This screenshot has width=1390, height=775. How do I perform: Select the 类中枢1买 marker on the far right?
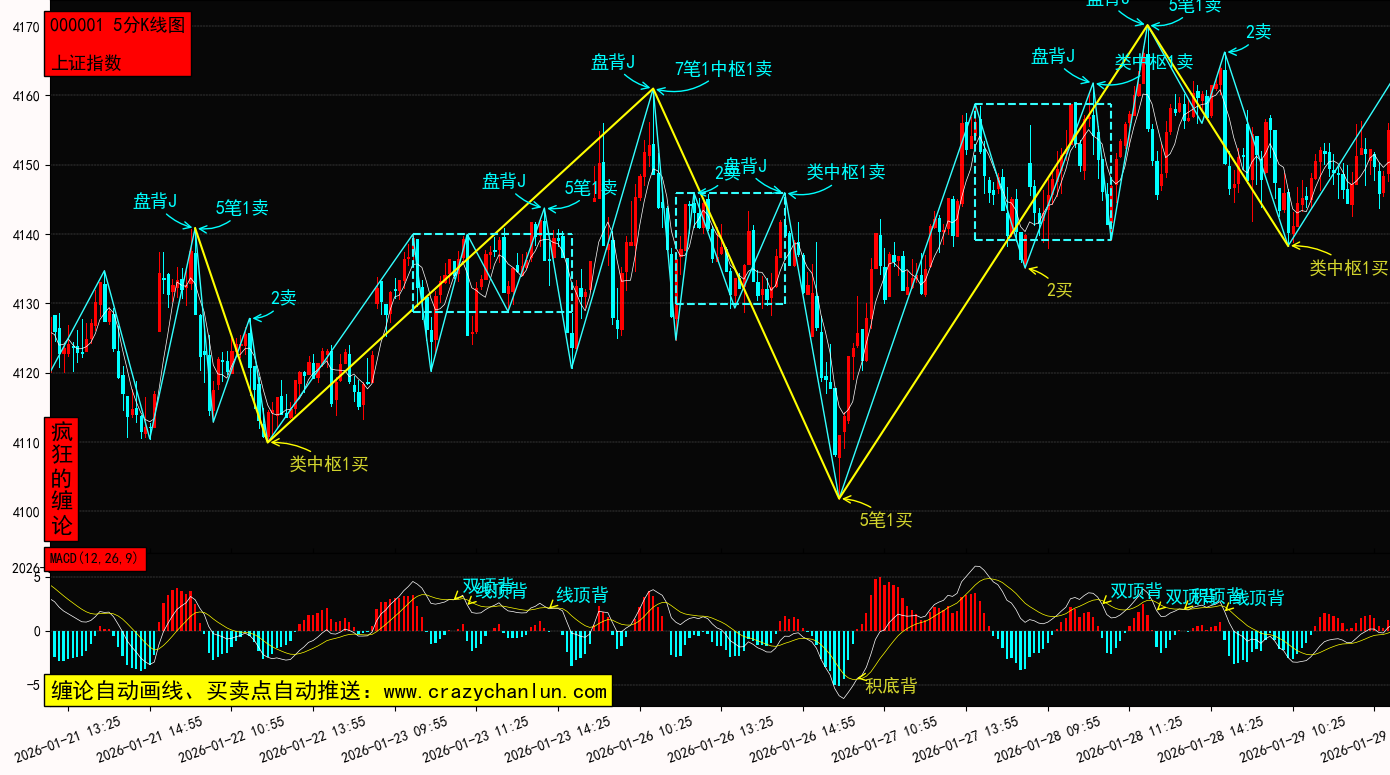1349,268
